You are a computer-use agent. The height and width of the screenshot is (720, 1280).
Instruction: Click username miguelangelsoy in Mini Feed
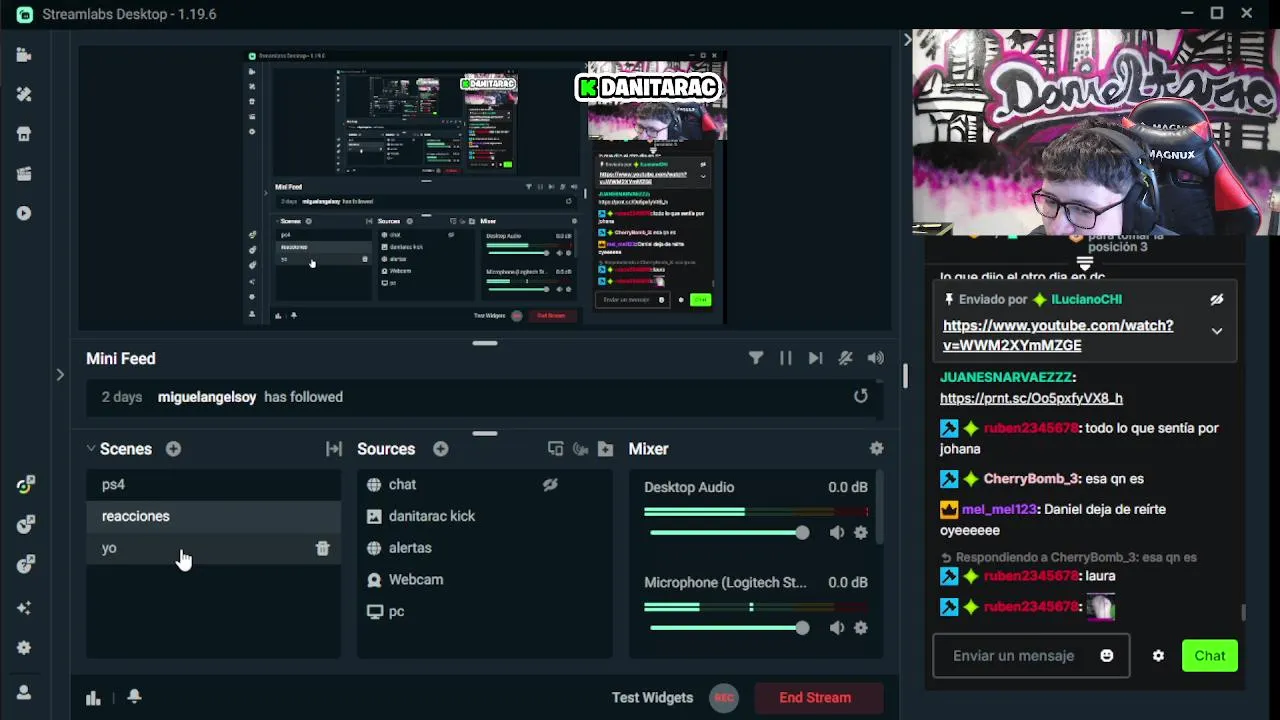click(x=207, y=397)
